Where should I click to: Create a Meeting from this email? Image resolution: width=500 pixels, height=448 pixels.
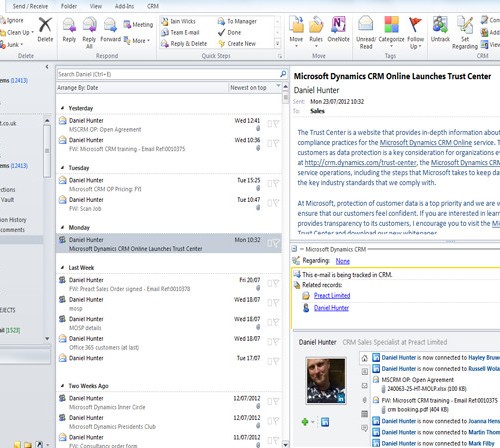[138, 25]
